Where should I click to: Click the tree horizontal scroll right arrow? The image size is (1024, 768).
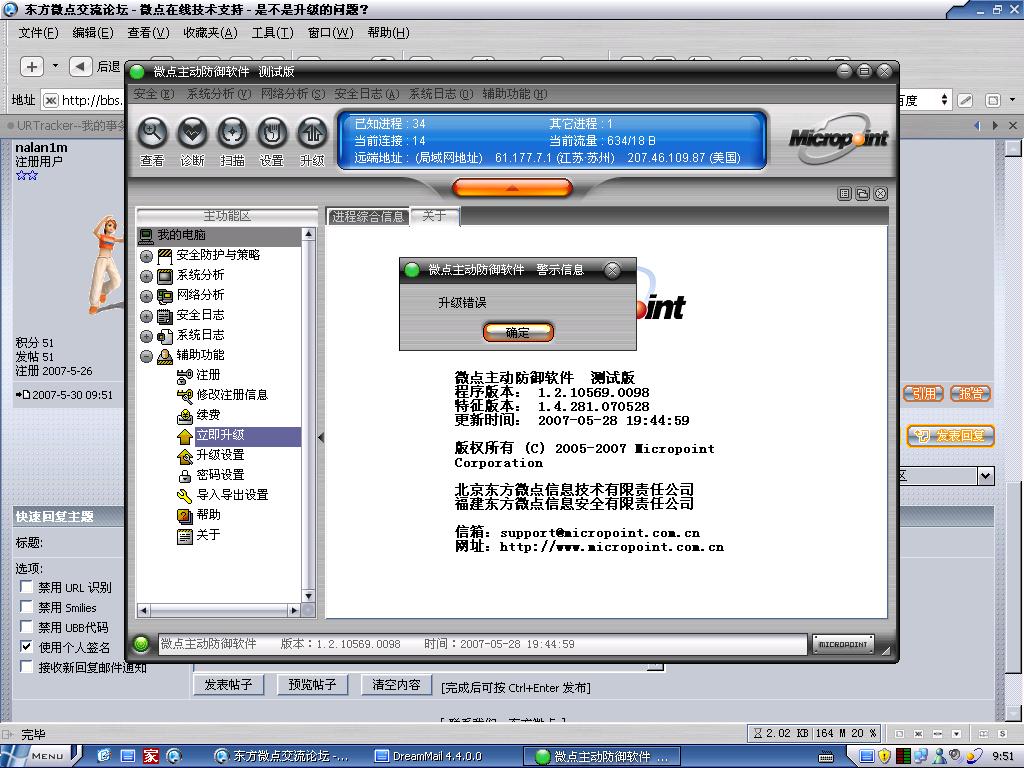coord(294,610)
